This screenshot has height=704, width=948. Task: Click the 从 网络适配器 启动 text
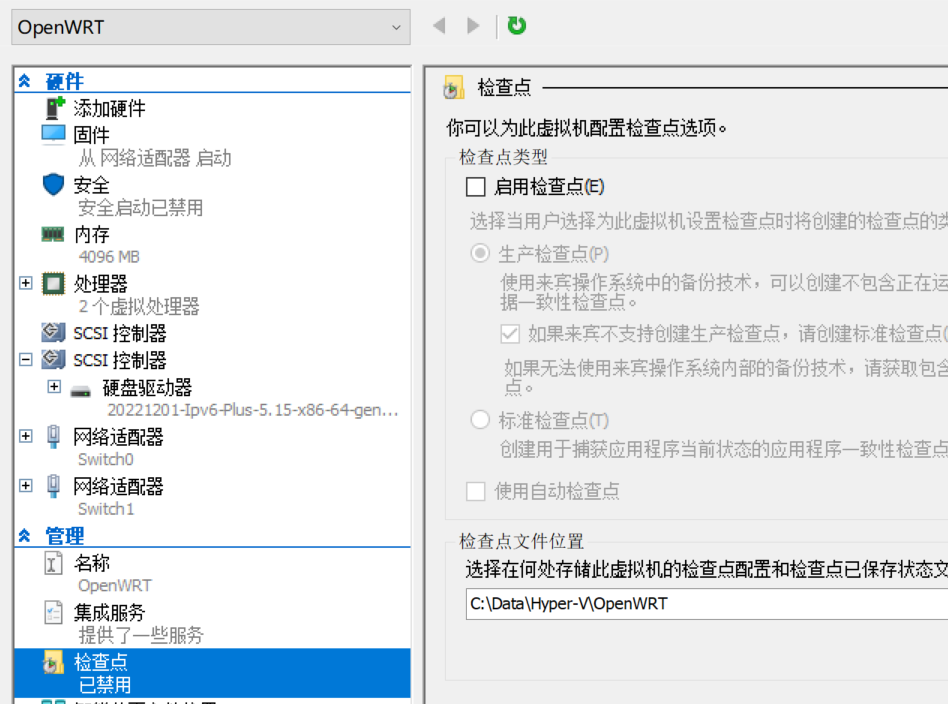pos(155,158)
